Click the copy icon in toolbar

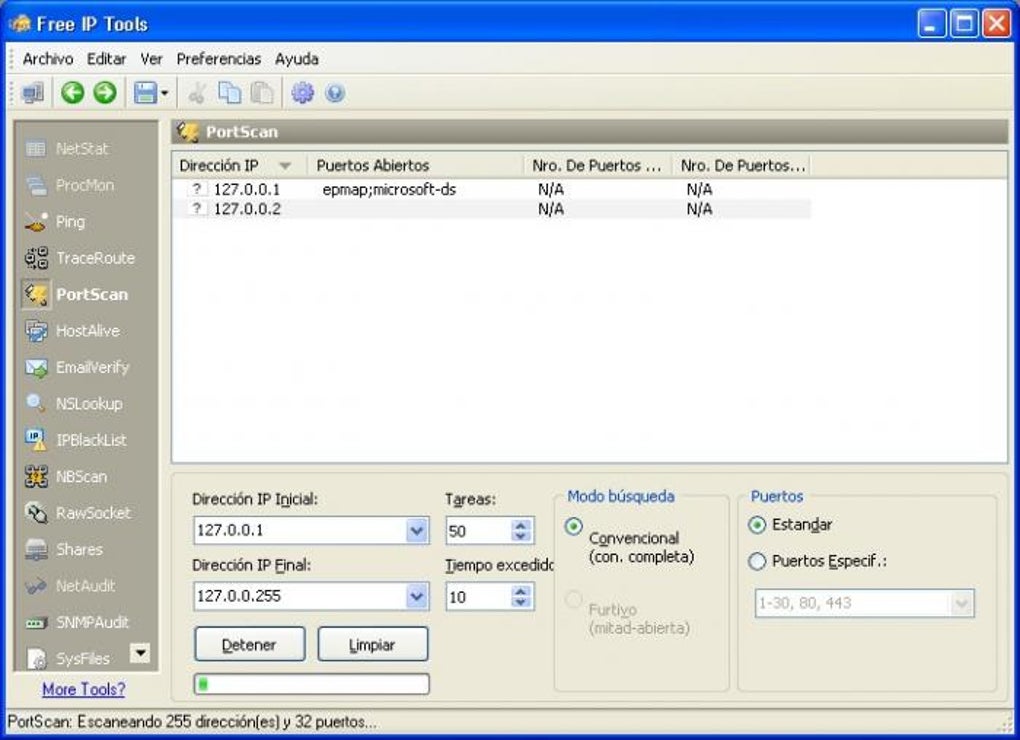pos(229,93)
